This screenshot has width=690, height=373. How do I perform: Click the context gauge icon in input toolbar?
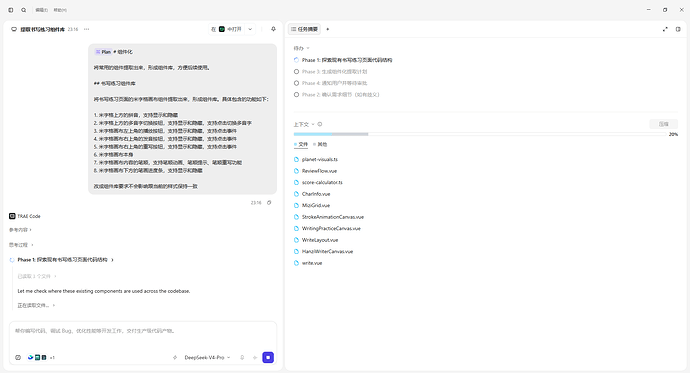(18, 358)
